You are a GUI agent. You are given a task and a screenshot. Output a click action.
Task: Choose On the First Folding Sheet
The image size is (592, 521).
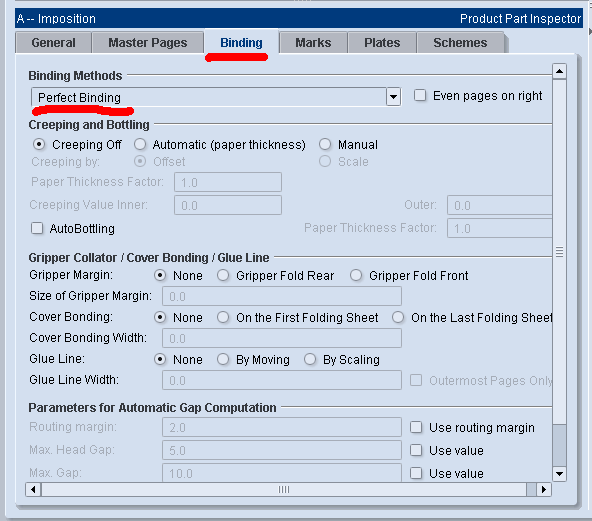[223, 317]
